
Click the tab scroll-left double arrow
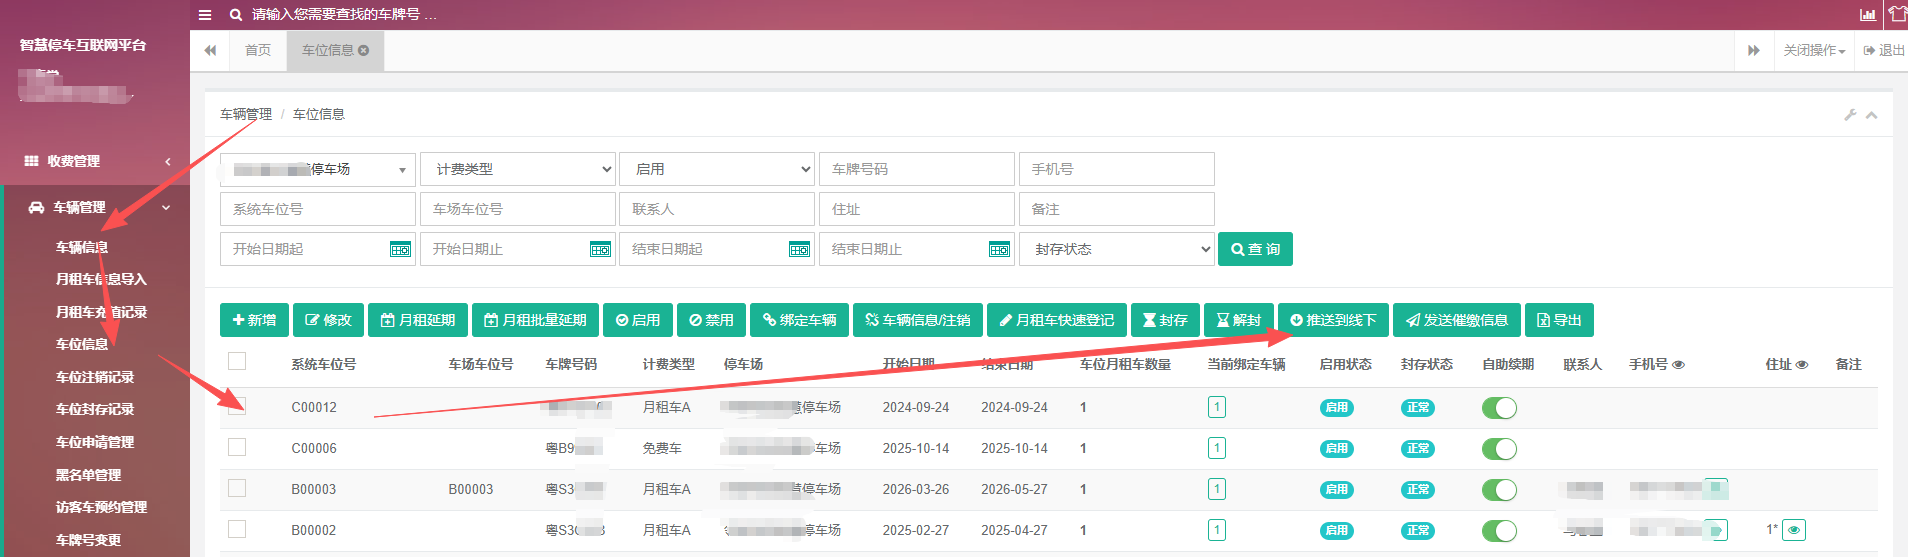click(210, 50)
